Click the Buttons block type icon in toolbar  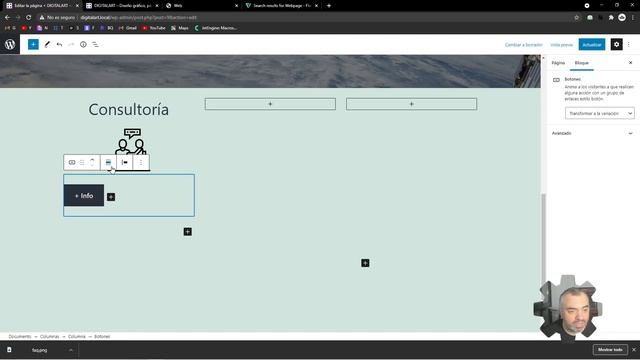(x=72, y=162)
